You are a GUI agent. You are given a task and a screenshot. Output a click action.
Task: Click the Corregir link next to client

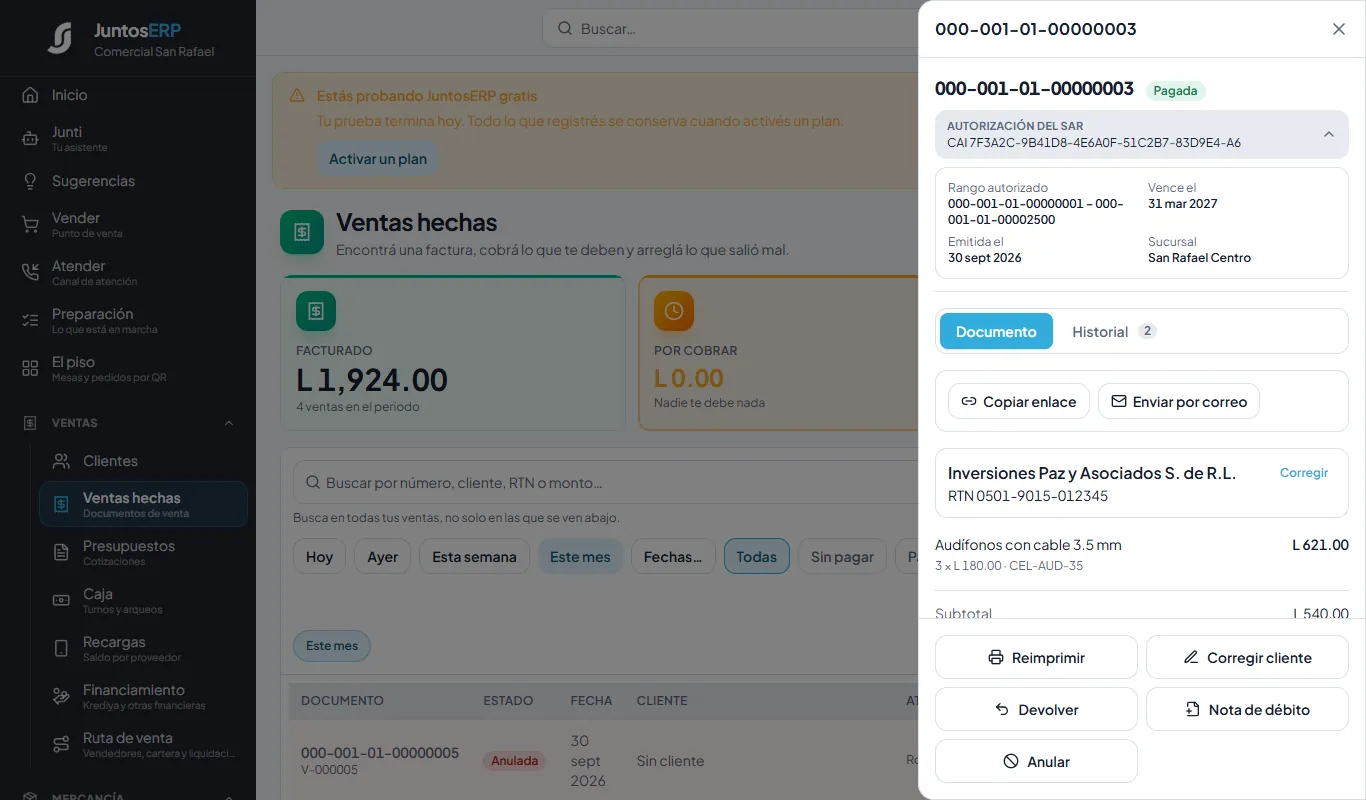pyautogui.click(x=1304, y=473)
